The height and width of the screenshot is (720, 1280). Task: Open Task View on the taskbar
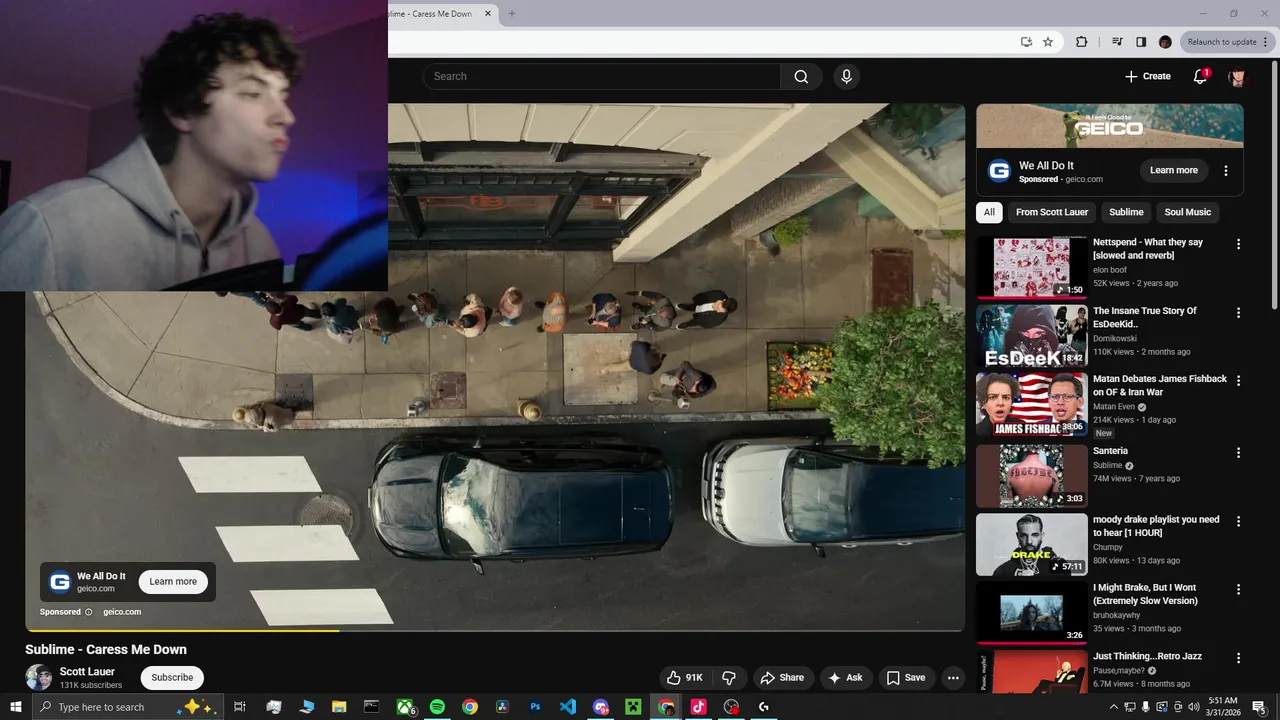coord(240,707)
